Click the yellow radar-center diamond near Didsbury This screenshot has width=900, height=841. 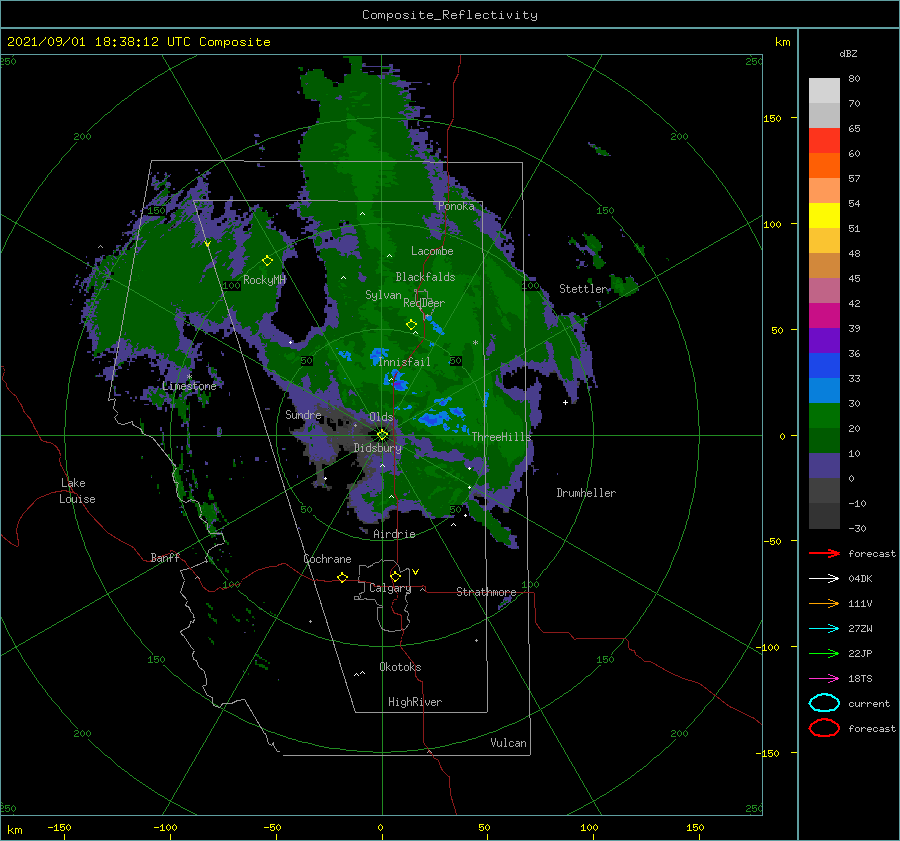(382, 435)
